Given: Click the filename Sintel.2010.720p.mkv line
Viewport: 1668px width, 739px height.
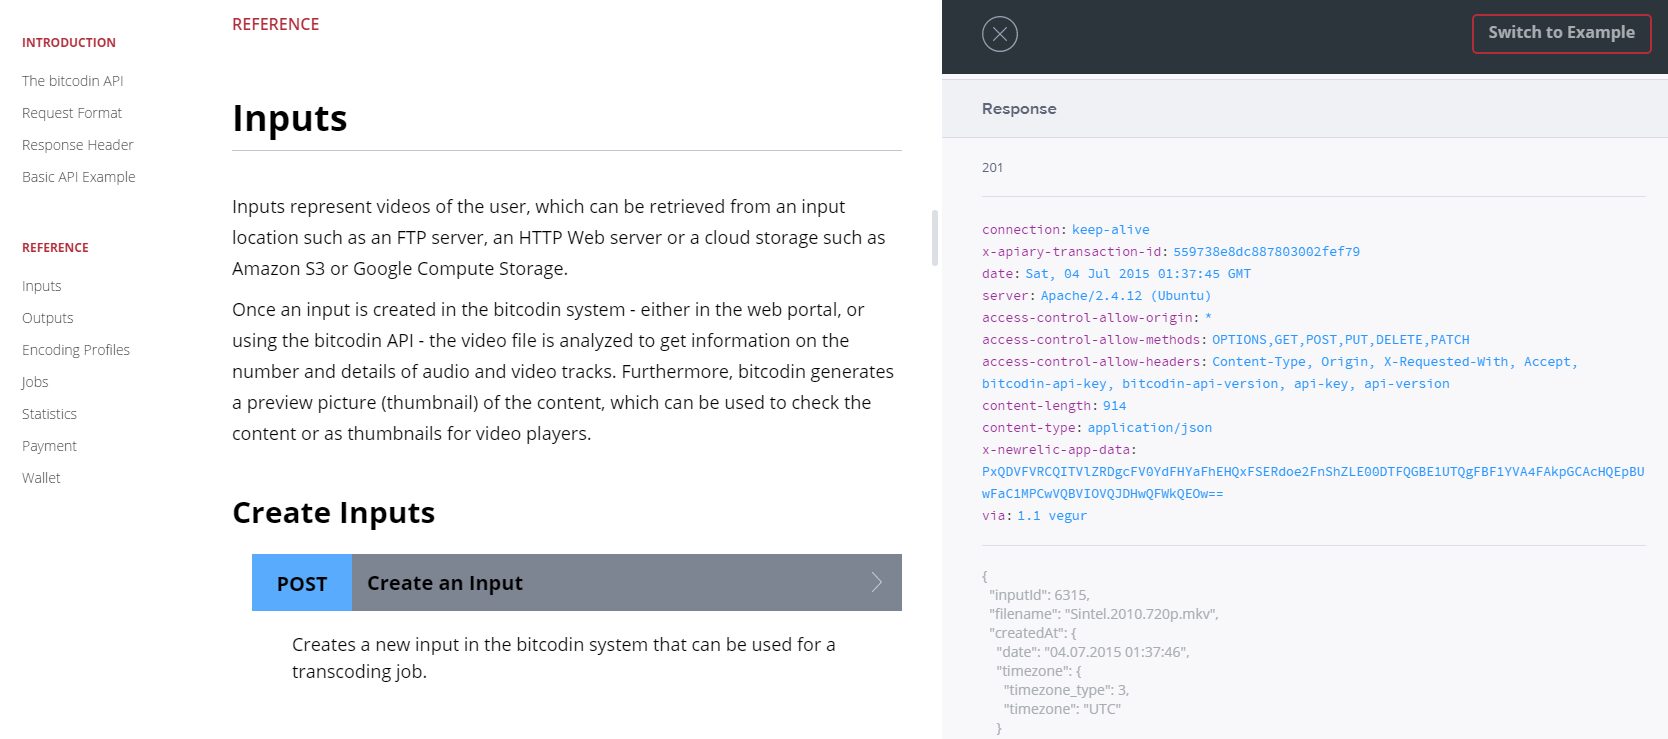Looking at the screenshot, I should point(1104,614).
